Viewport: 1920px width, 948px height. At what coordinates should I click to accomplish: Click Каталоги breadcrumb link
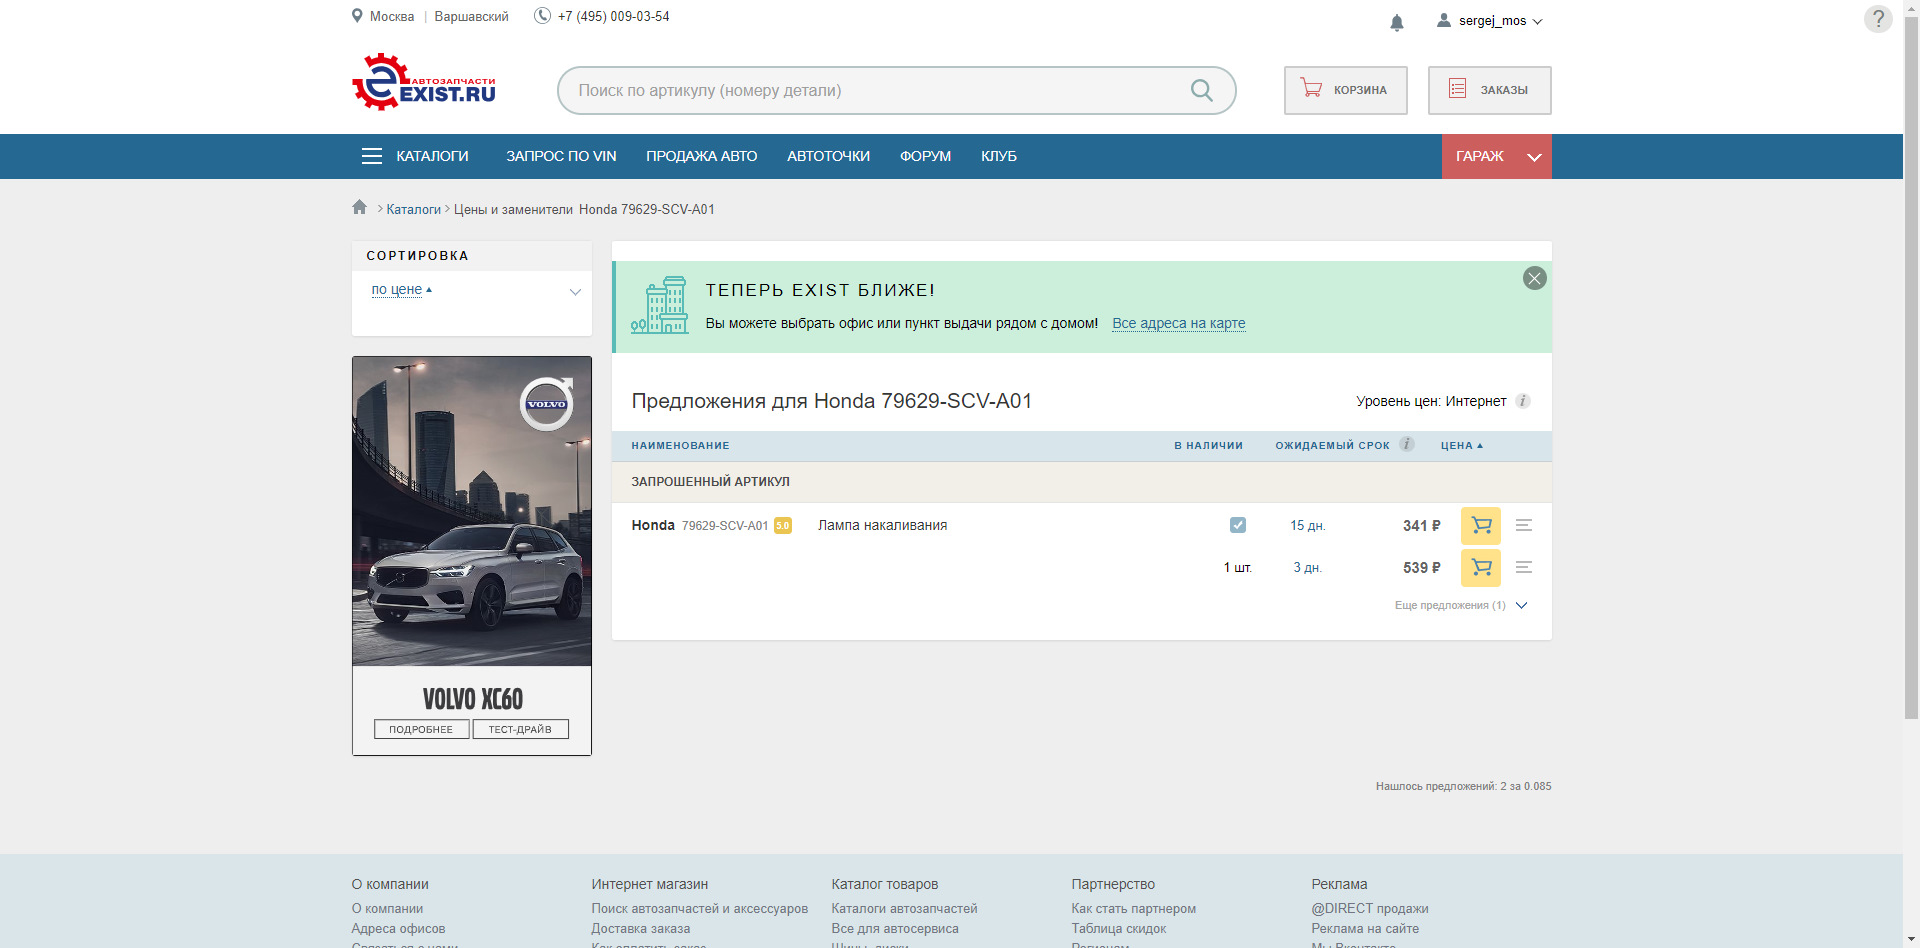pos(413,209)
